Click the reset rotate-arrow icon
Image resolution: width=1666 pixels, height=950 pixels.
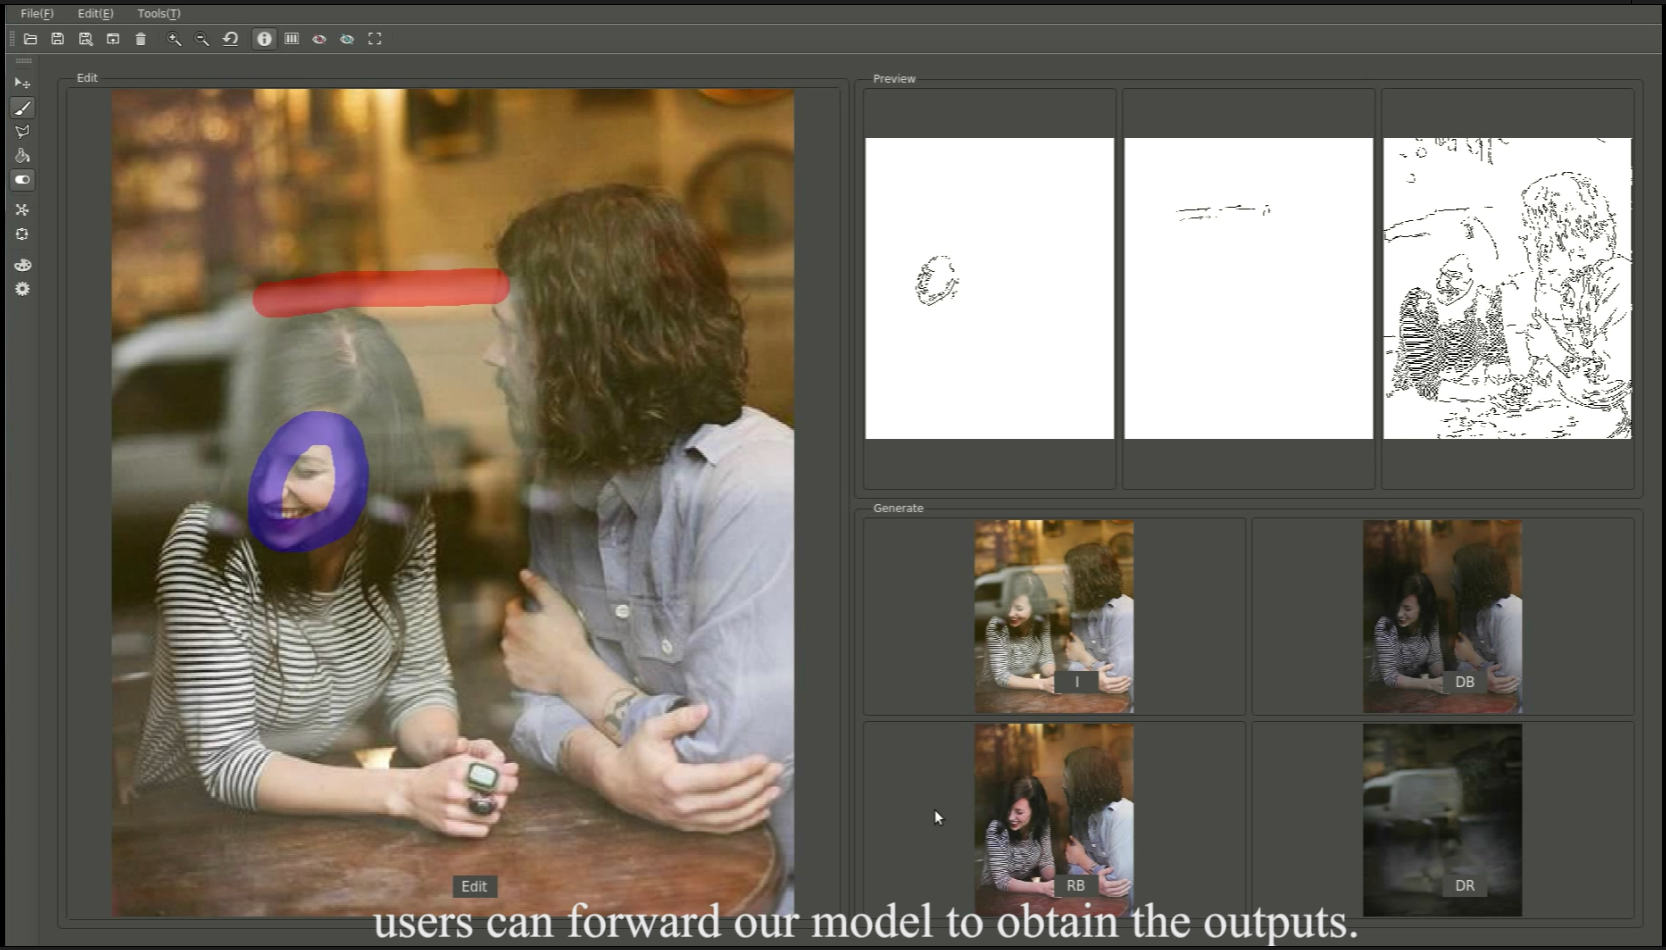tap(230, 39)
